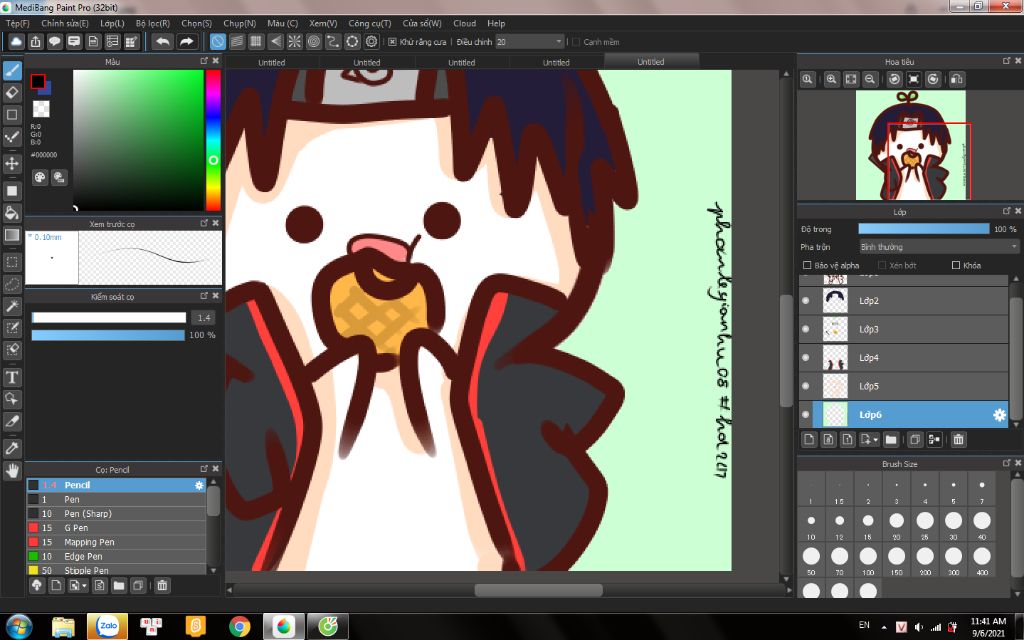Hide the Lớp6 layer
The width and height of the screenshot is (1024, 640).
click(805, 415)
